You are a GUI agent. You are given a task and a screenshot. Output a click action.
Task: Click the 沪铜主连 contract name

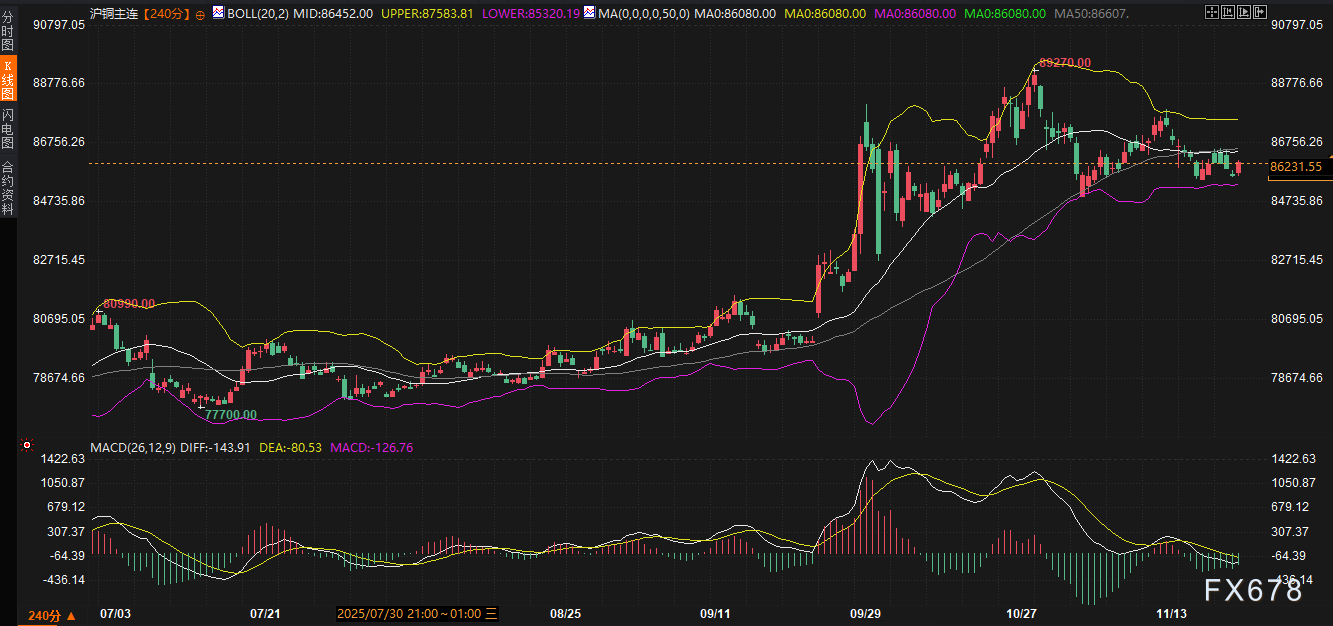click(114, 14)
